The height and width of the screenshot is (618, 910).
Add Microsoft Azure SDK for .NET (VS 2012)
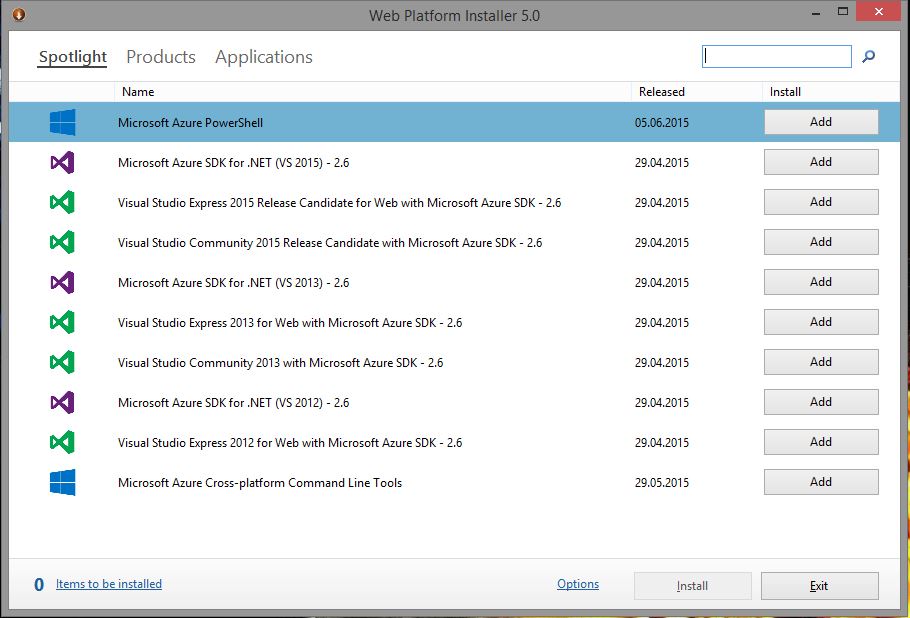[x=821, y=402]
